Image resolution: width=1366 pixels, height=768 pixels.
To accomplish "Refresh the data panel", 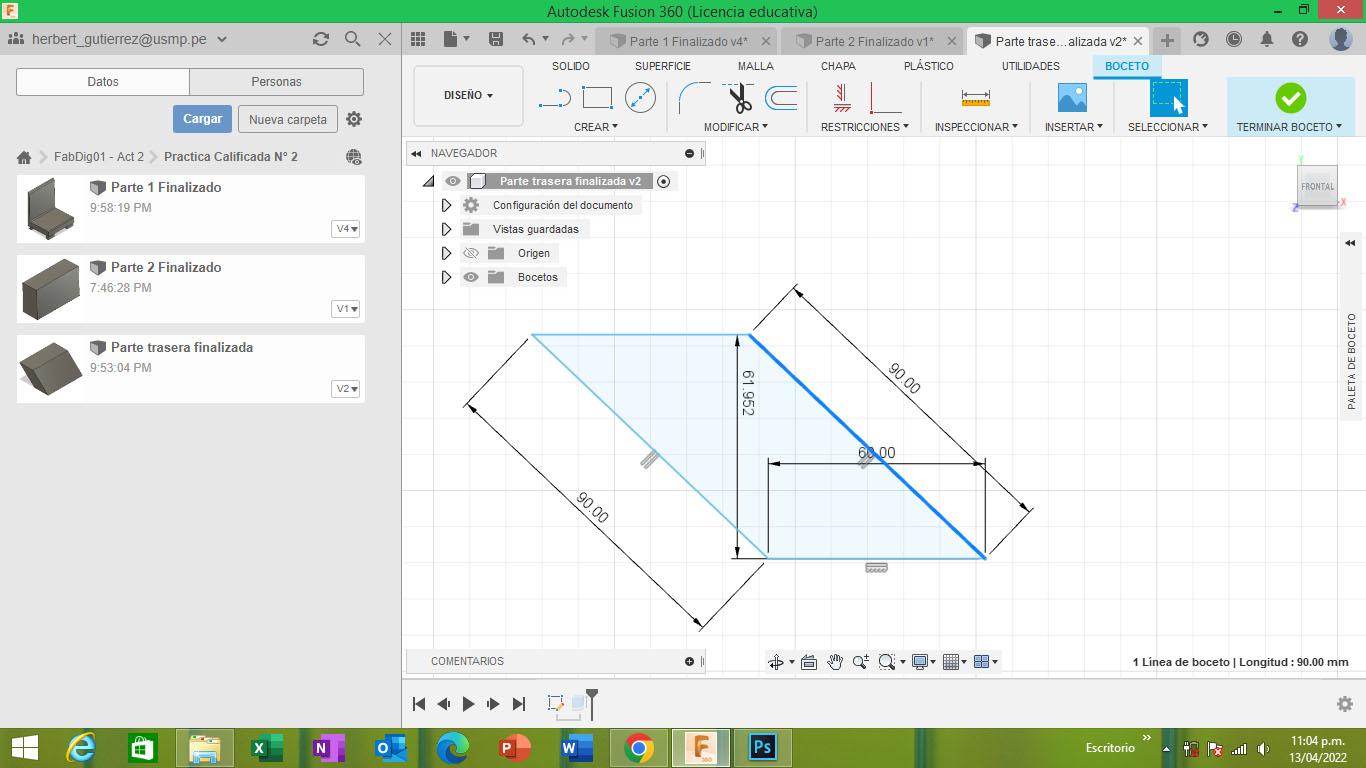I will click(x=320, y=39).
